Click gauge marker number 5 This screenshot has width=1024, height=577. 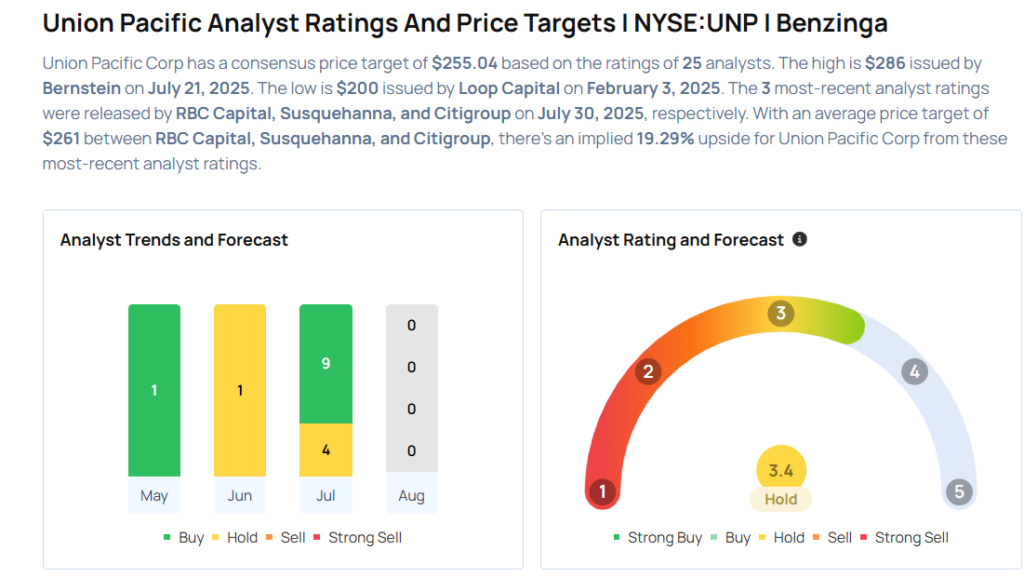(959, 491)
